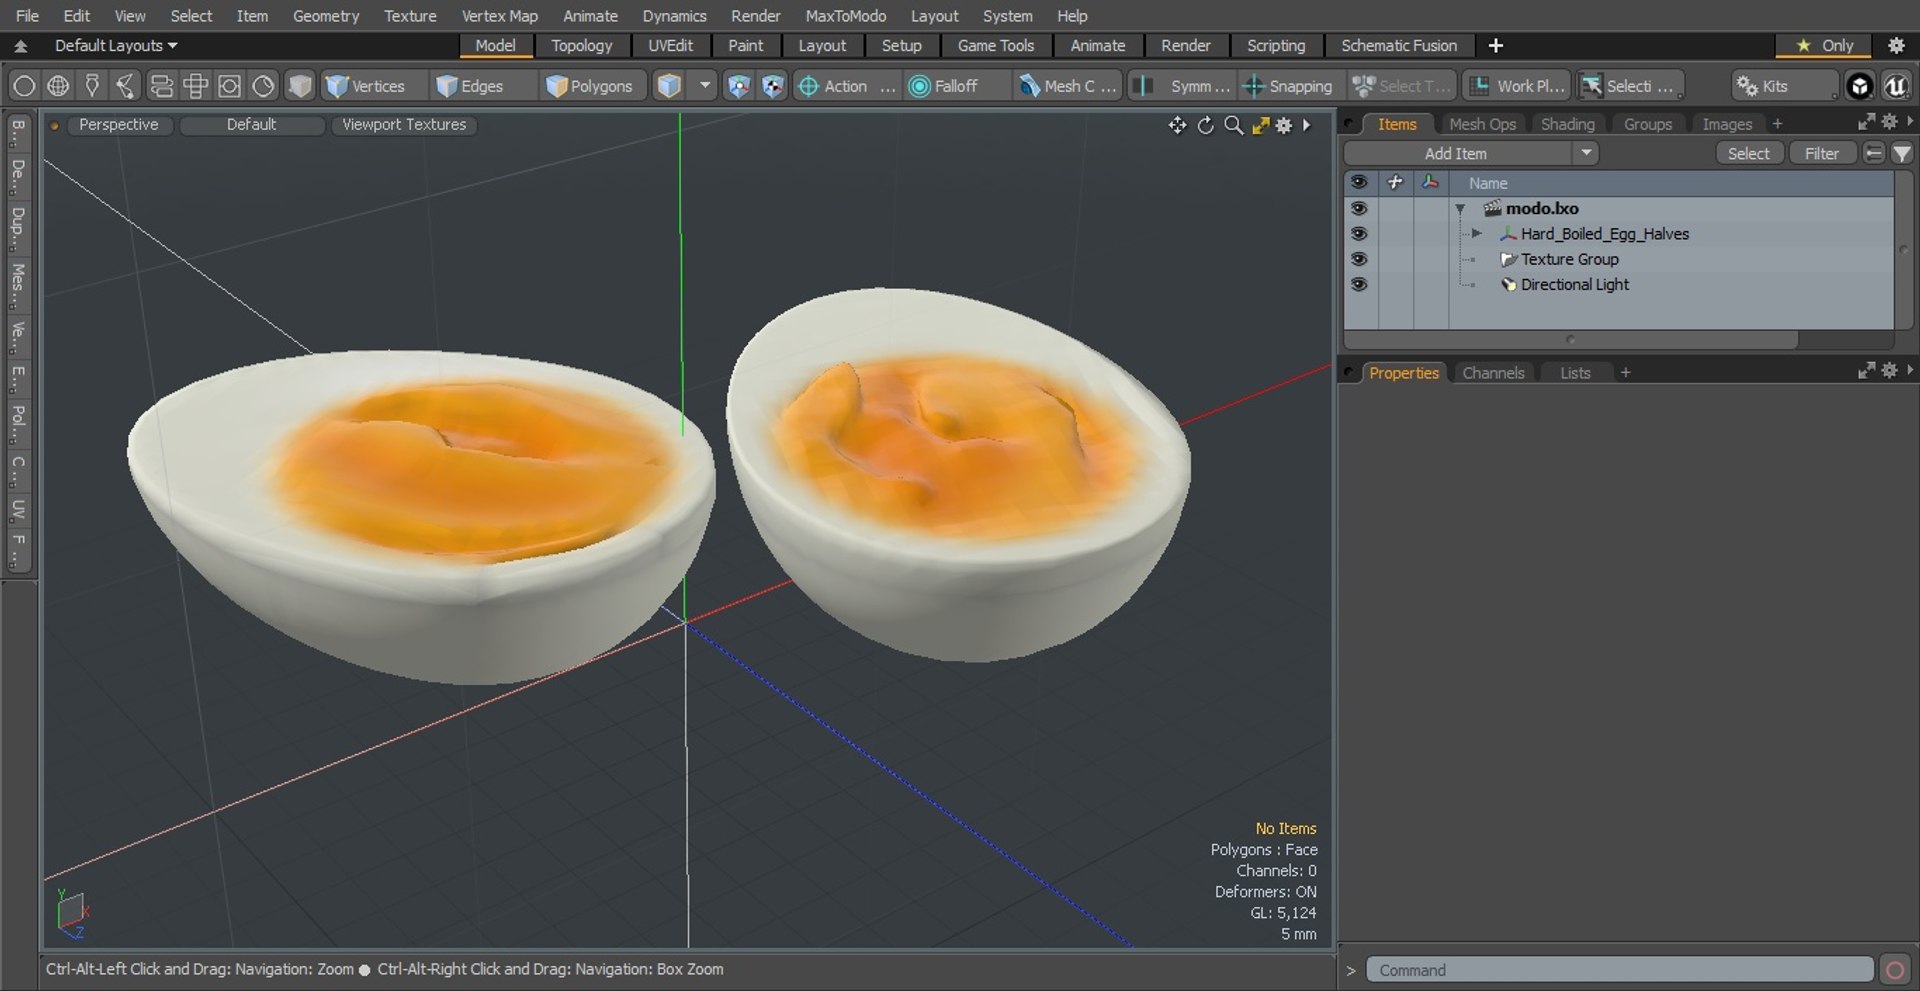The width and height of the screenshot is (1920, 991).
Task: Switch to the Mesh Ops tab
Action: point(1482,124)
